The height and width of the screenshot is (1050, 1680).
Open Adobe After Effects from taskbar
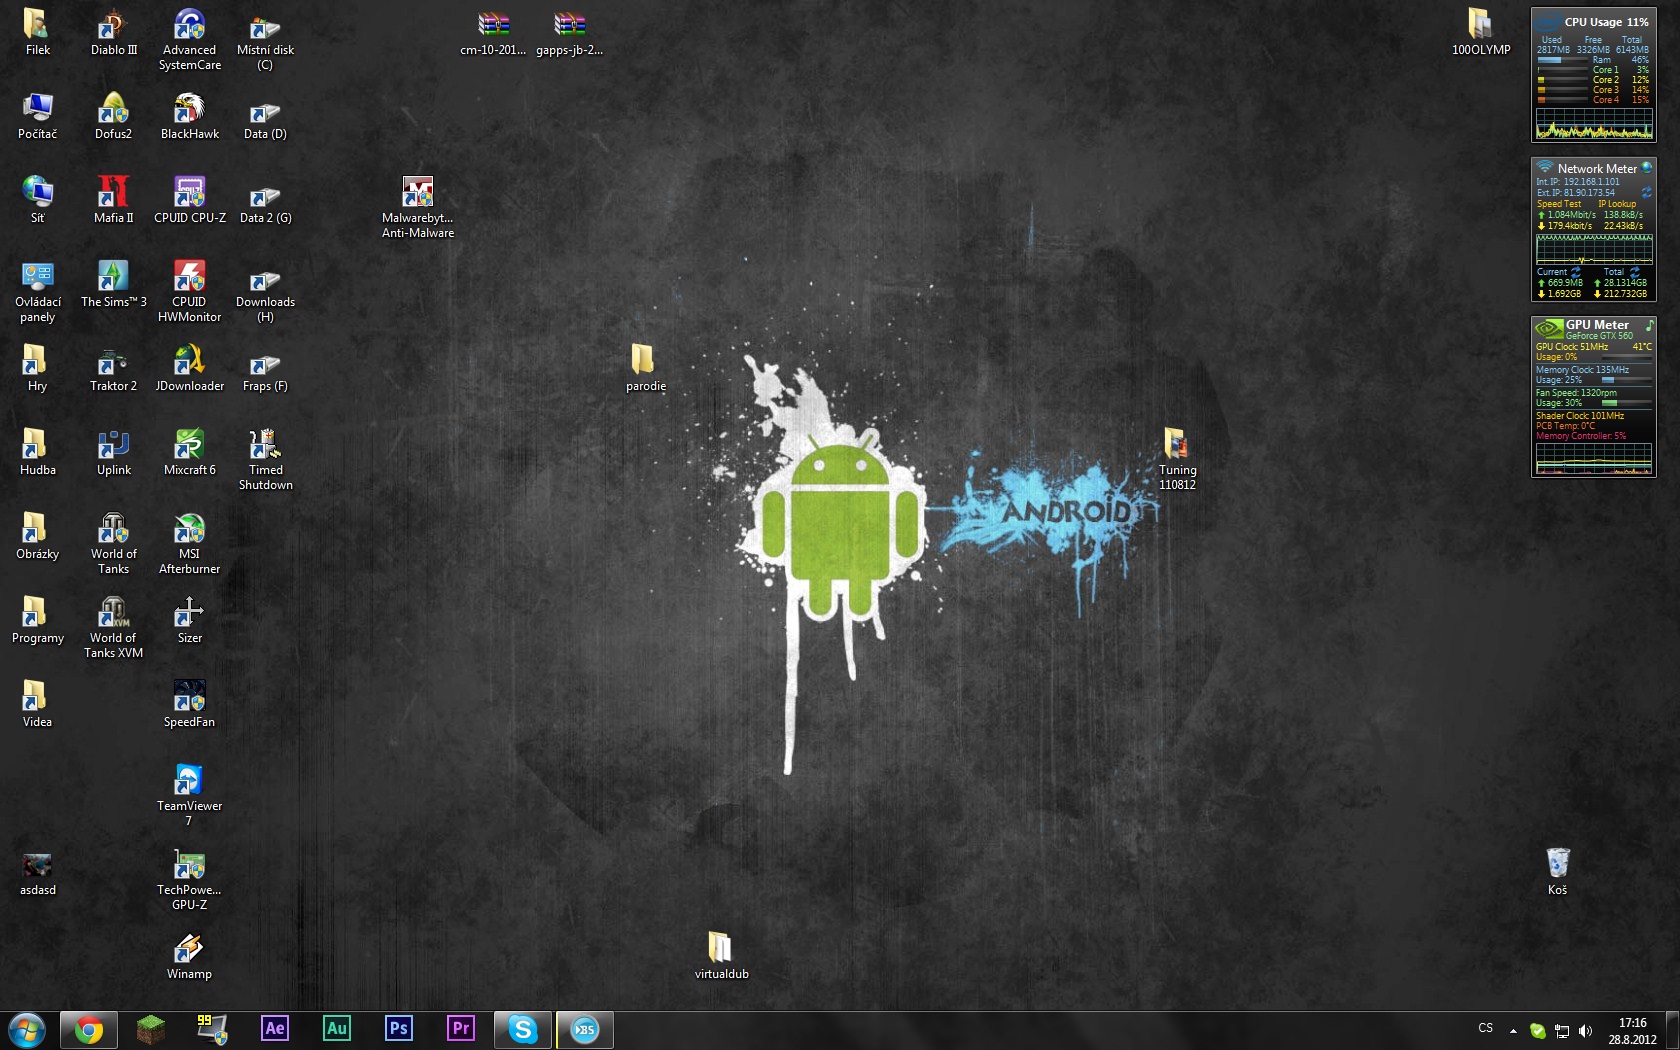pyautogui.click(x=275, y=1029)
